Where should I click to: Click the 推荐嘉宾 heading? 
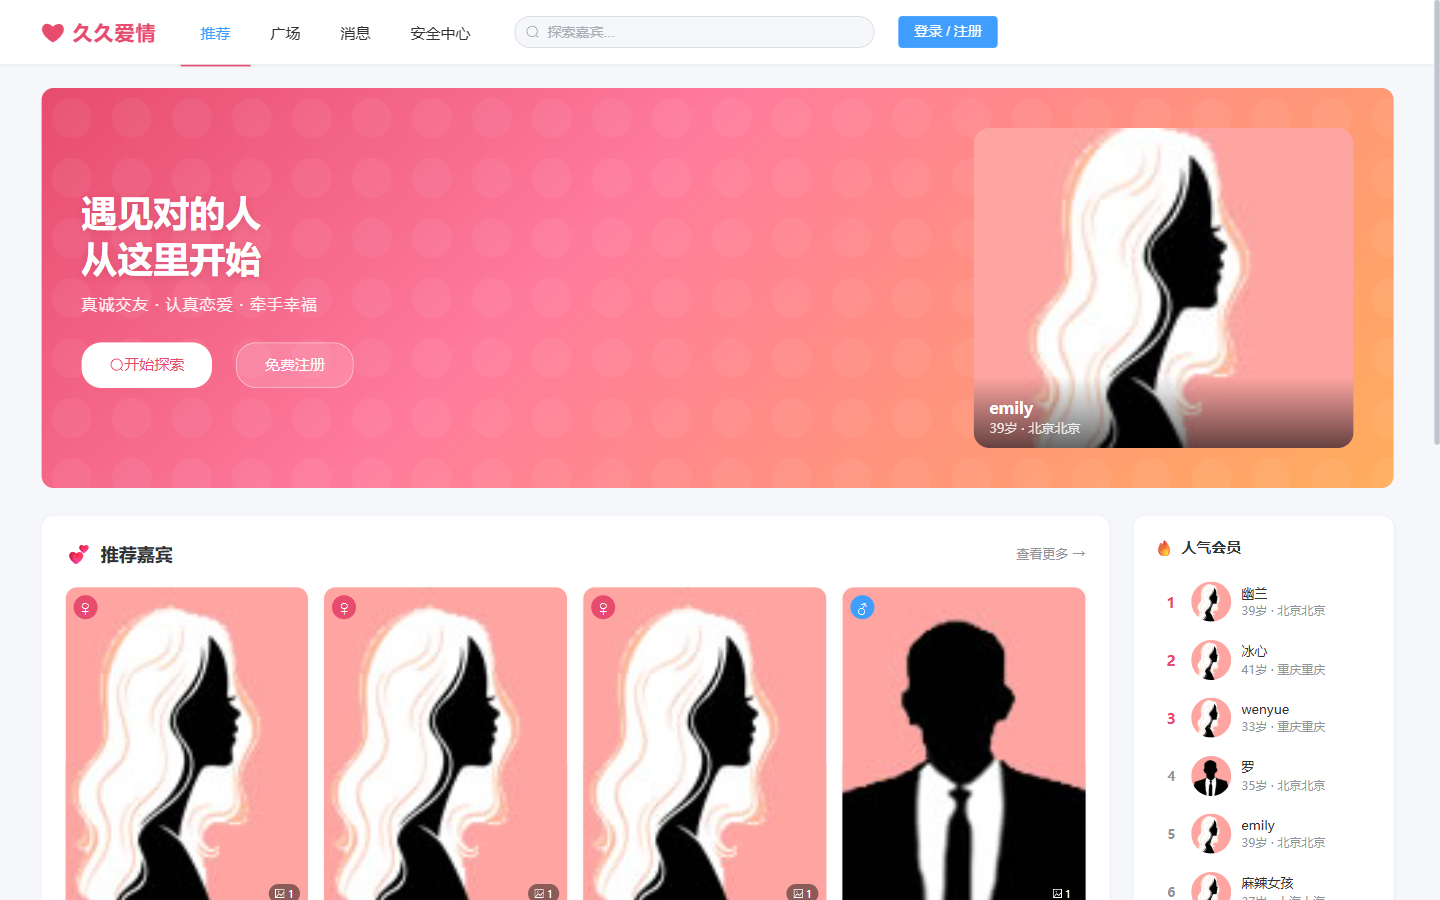(x=137, y=555)
